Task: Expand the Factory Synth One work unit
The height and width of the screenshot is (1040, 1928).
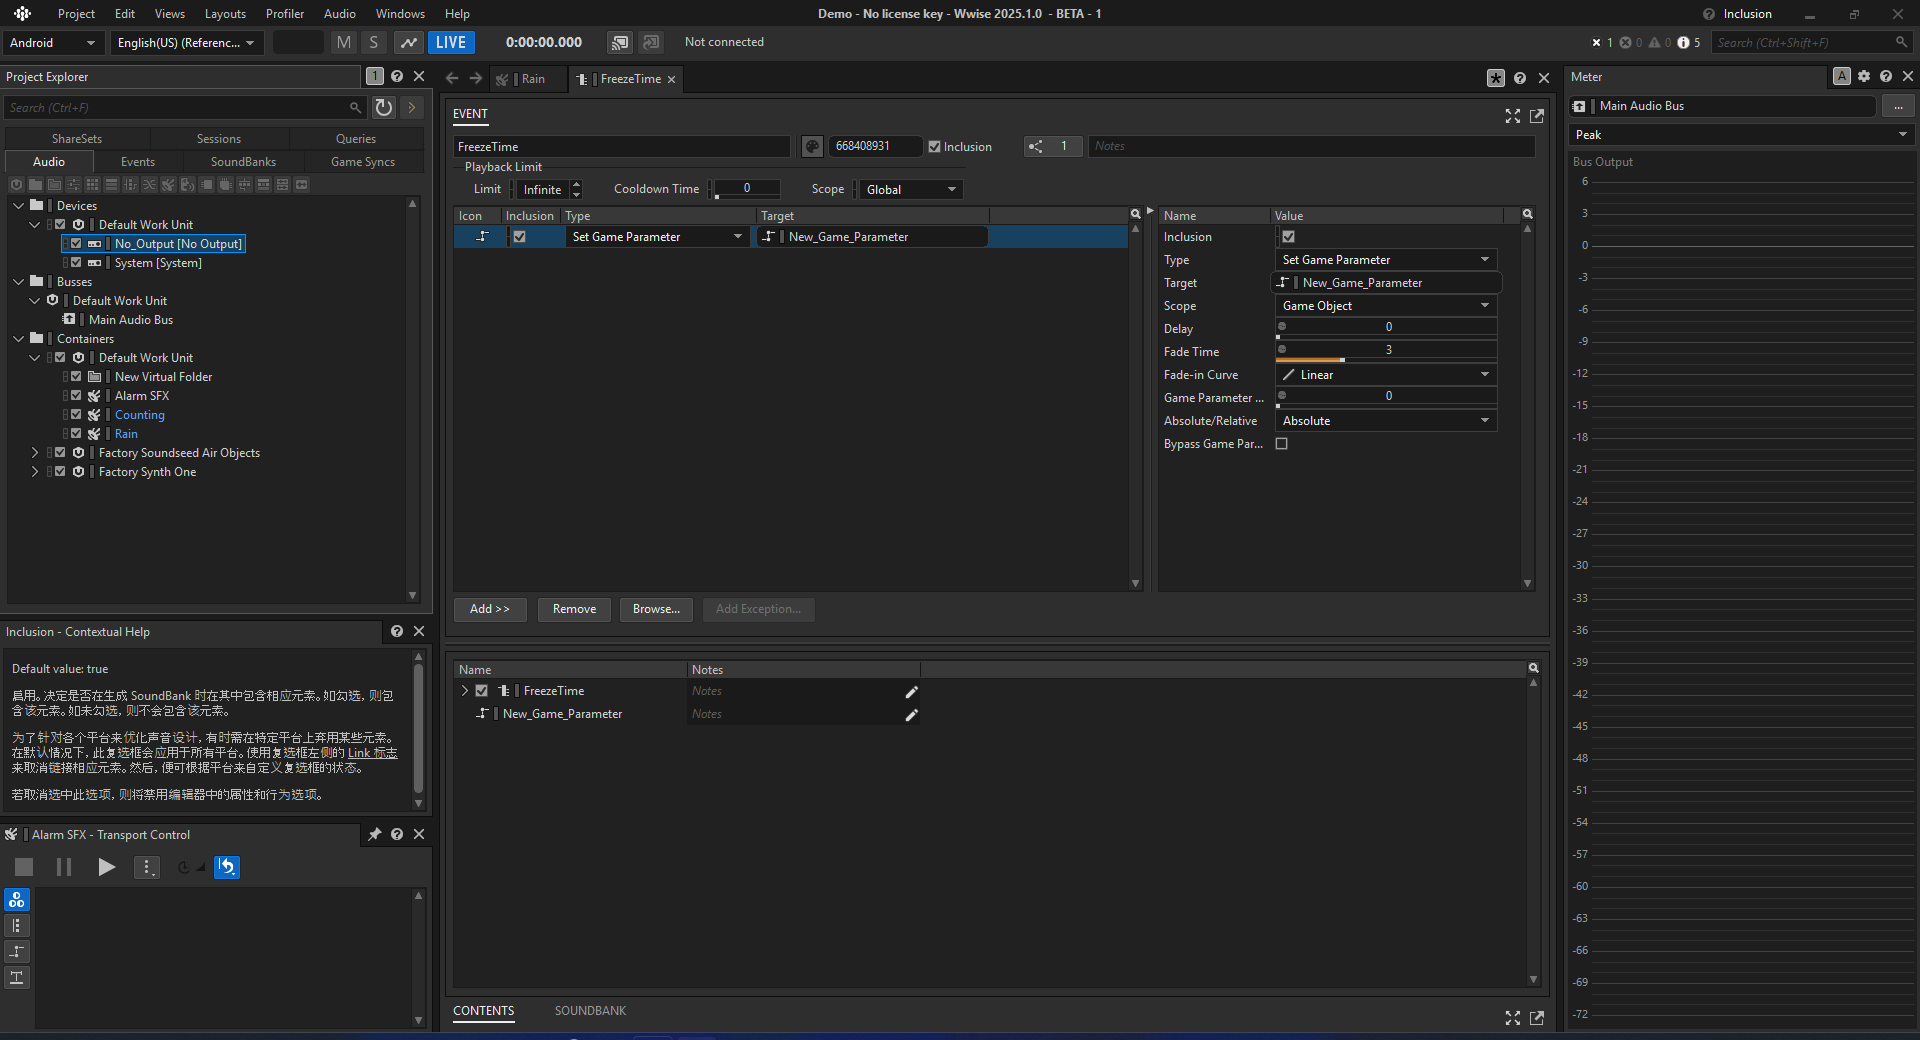Action: coord(35,472)
